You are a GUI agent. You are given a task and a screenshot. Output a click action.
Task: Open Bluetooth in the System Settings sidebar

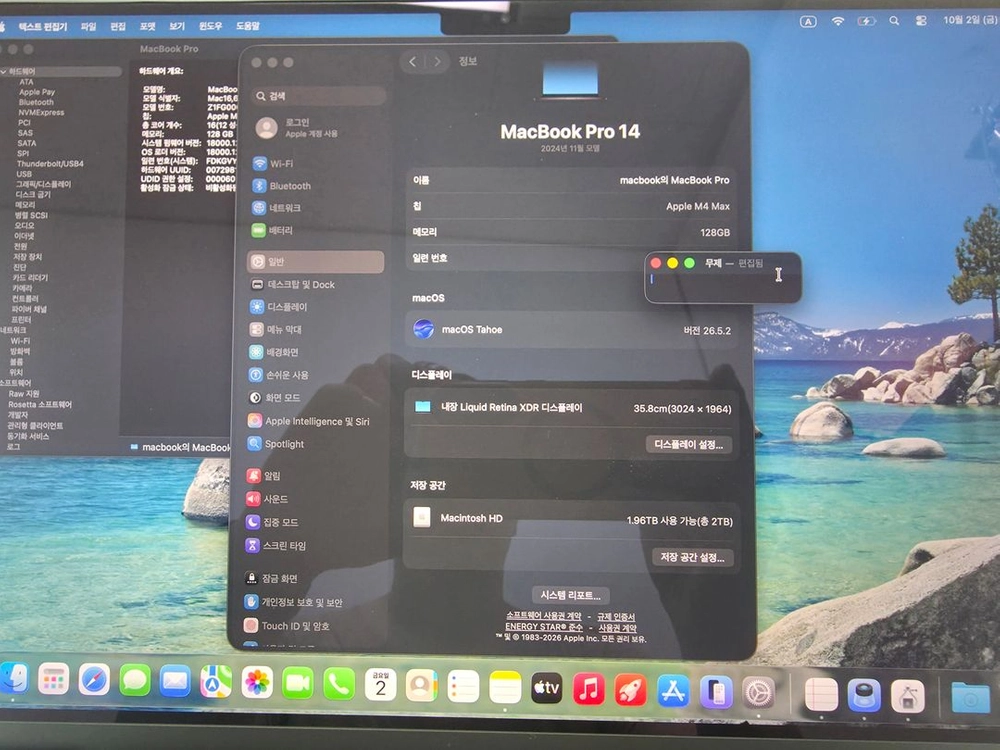click(x=282, y=186)
